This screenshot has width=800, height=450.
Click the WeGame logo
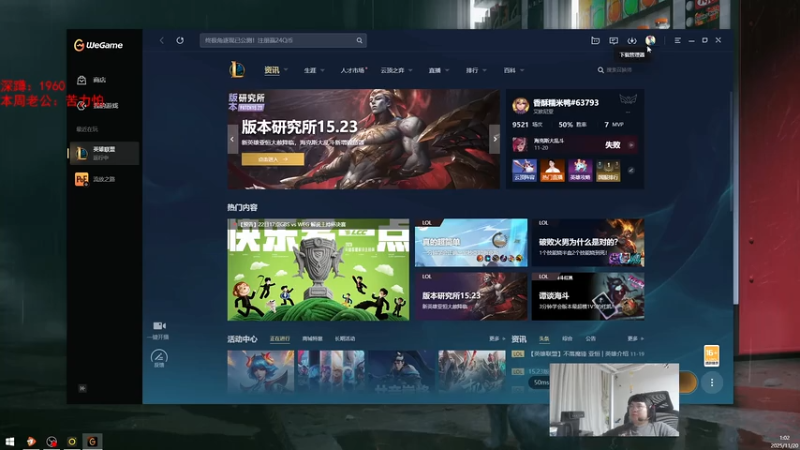pos(98,45)
